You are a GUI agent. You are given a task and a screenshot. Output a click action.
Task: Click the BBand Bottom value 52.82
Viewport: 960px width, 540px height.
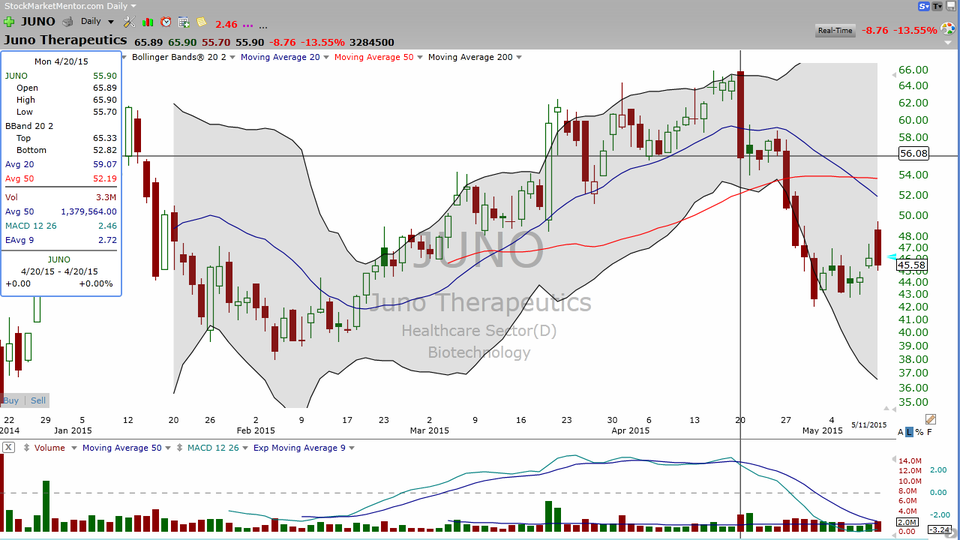(x=105, y=150)
